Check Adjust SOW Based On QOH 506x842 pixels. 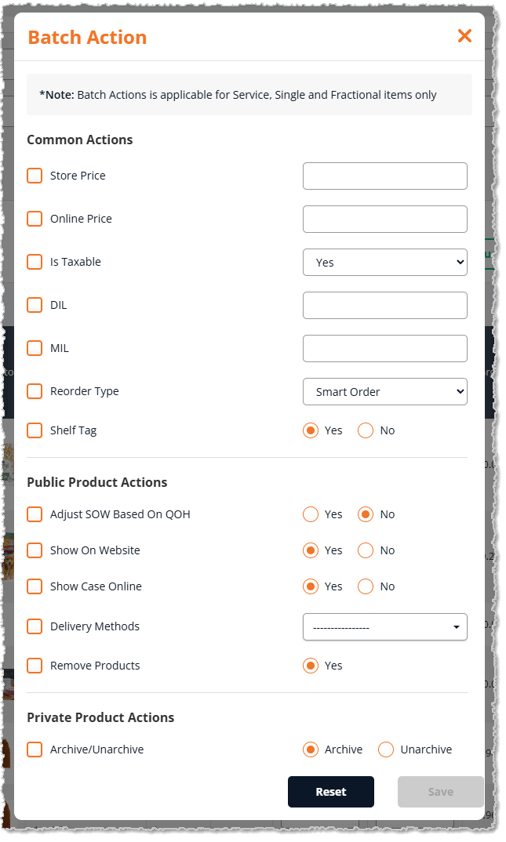click(x=34, y=514)
